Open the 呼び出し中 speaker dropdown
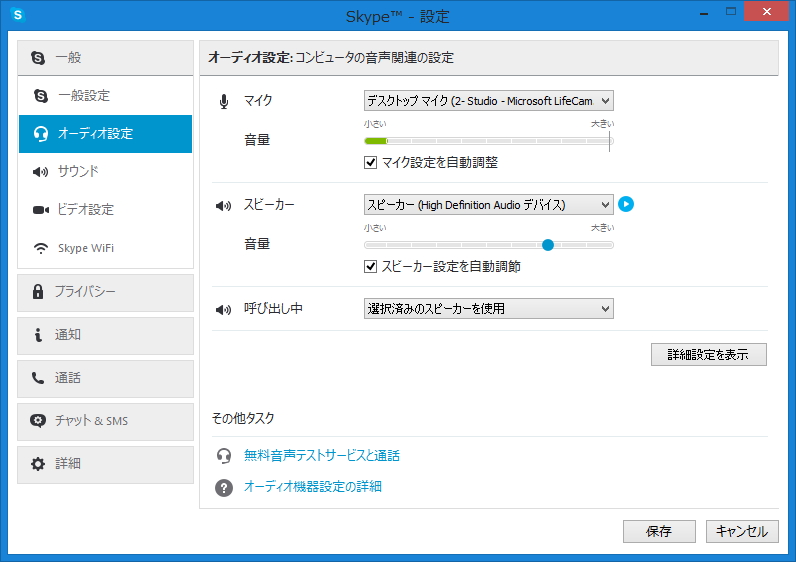 [488, 309]
